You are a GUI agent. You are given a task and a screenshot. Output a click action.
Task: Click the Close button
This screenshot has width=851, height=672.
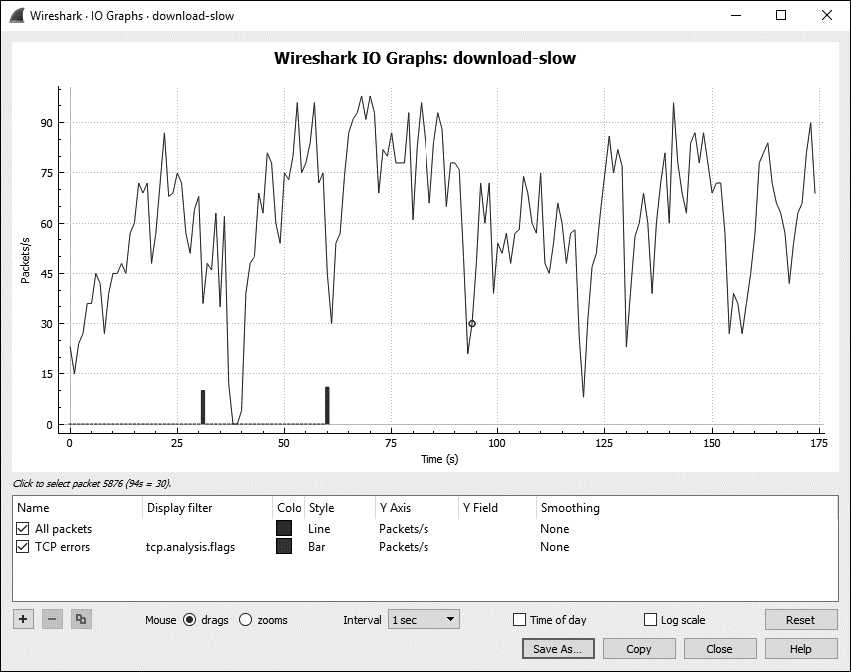tap(720, 649)
